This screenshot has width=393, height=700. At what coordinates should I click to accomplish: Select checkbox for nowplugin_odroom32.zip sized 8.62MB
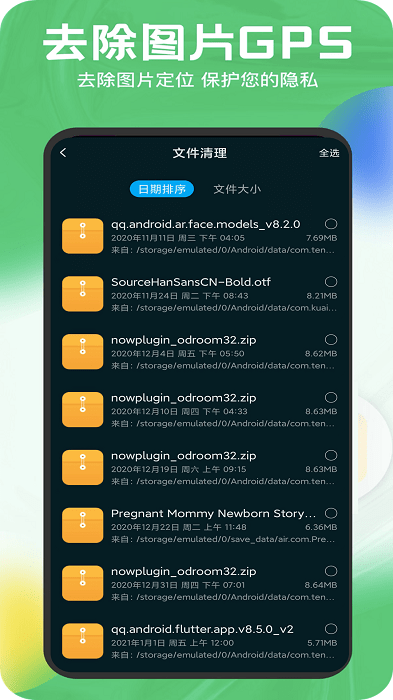(331, 340)
